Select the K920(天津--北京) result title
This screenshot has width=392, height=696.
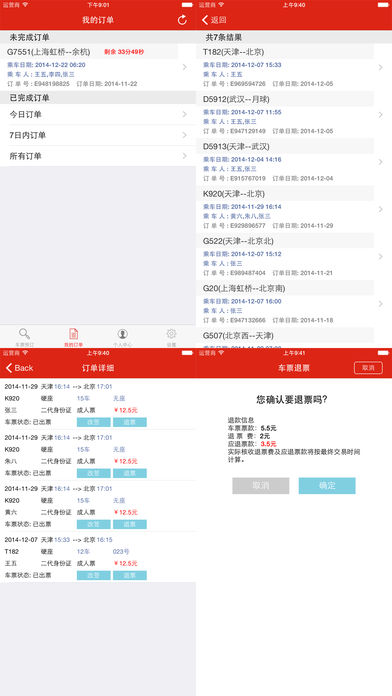[234, 194]
